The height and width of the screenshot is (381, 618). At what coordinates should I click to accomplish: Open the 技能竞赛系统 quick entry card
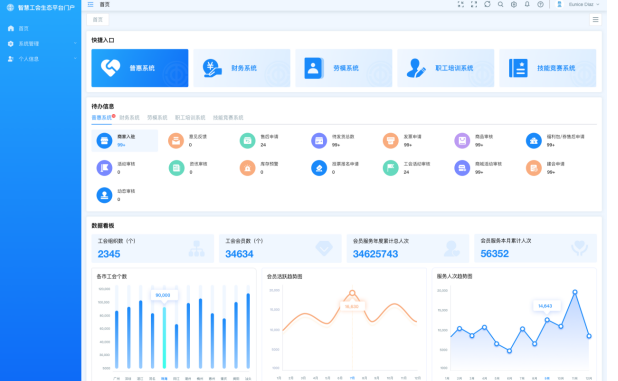coord(547,68)
